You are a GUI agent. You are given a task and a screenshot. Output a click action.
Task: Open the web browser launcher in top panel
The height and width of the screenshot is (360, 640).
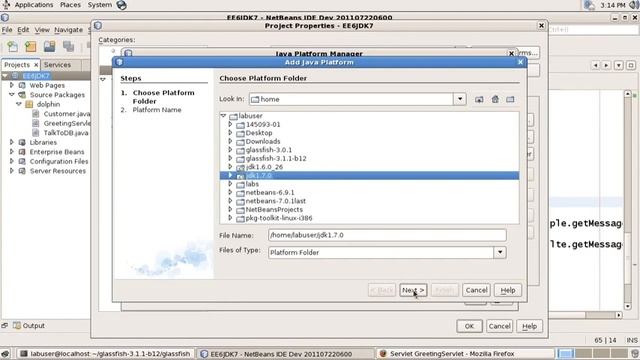click(121, 5)
